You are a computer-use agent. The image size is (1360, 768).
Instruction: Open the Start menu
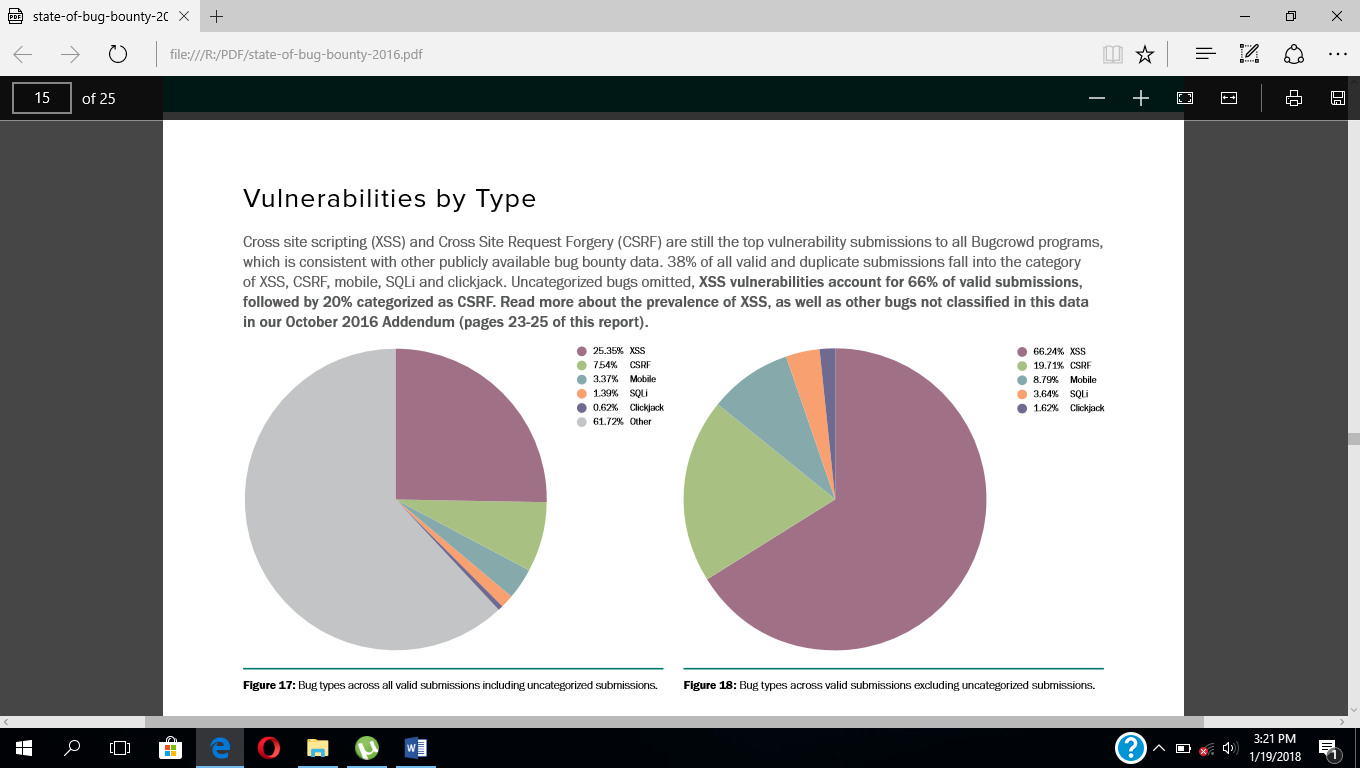[x=20, y=748]
